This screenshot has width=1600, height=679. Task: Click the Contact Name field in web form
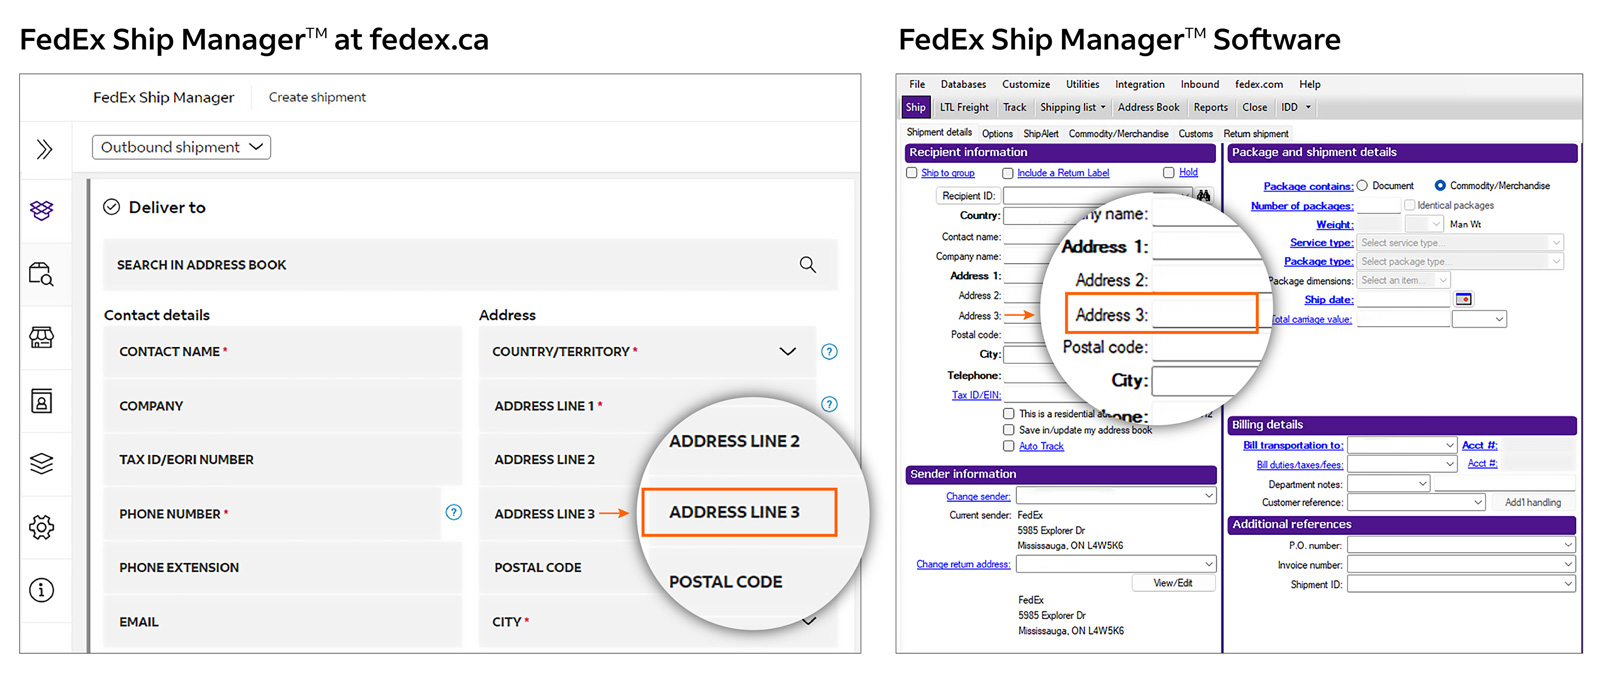(x=283, y=352)
